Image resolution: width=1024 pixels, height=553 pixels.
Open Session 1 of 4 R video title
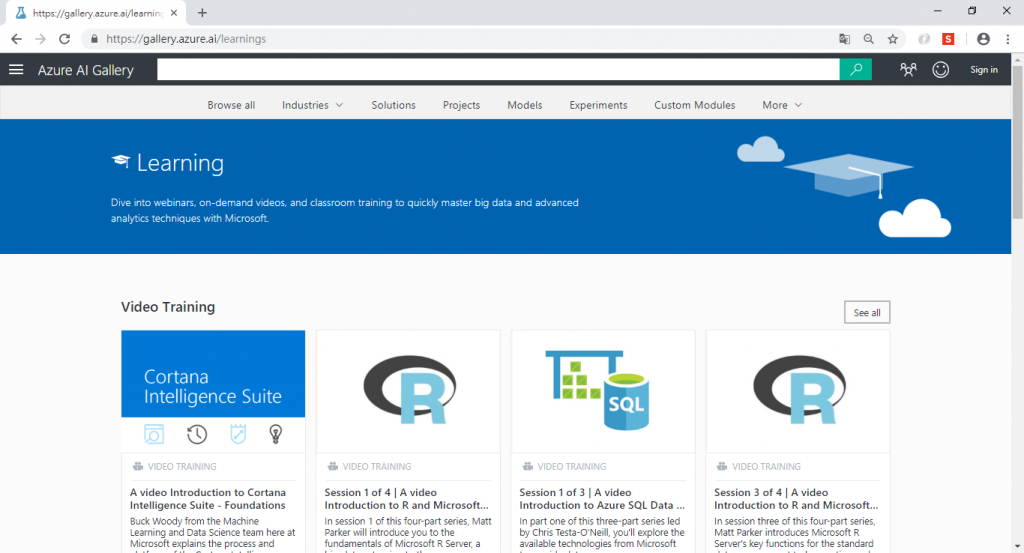coord(406,499)
